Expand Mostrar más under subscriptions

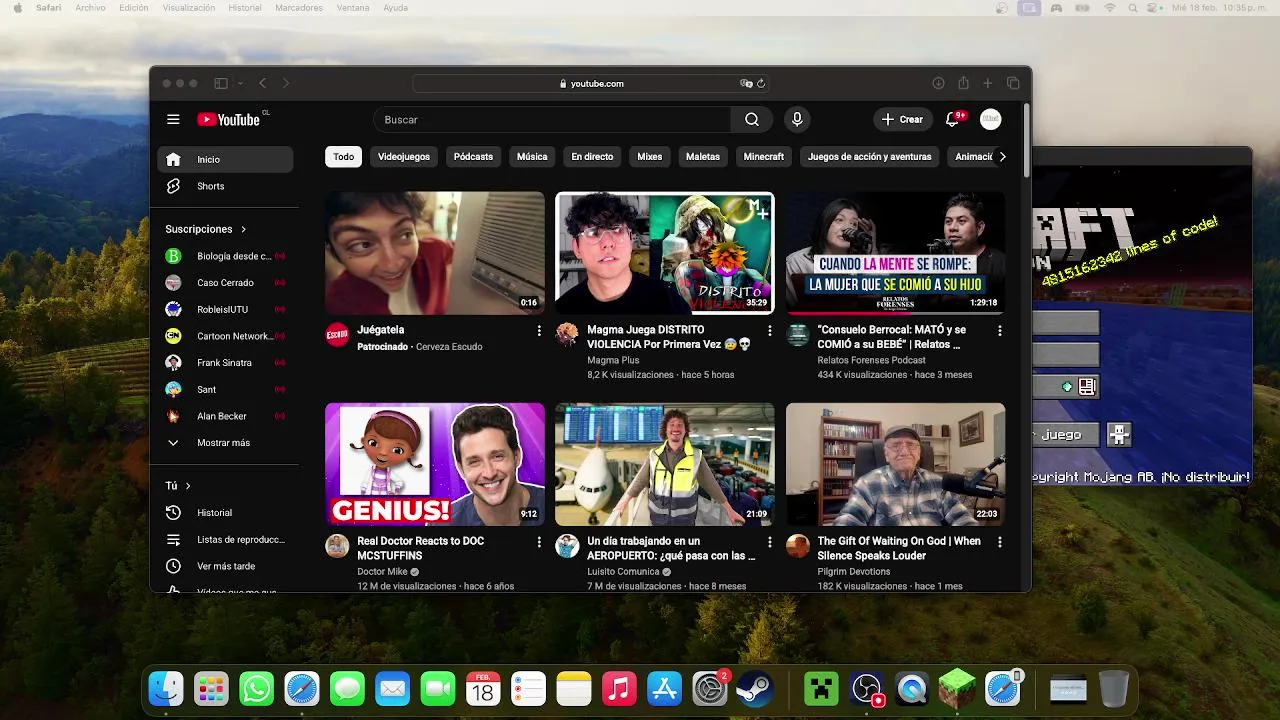point(225,443)
